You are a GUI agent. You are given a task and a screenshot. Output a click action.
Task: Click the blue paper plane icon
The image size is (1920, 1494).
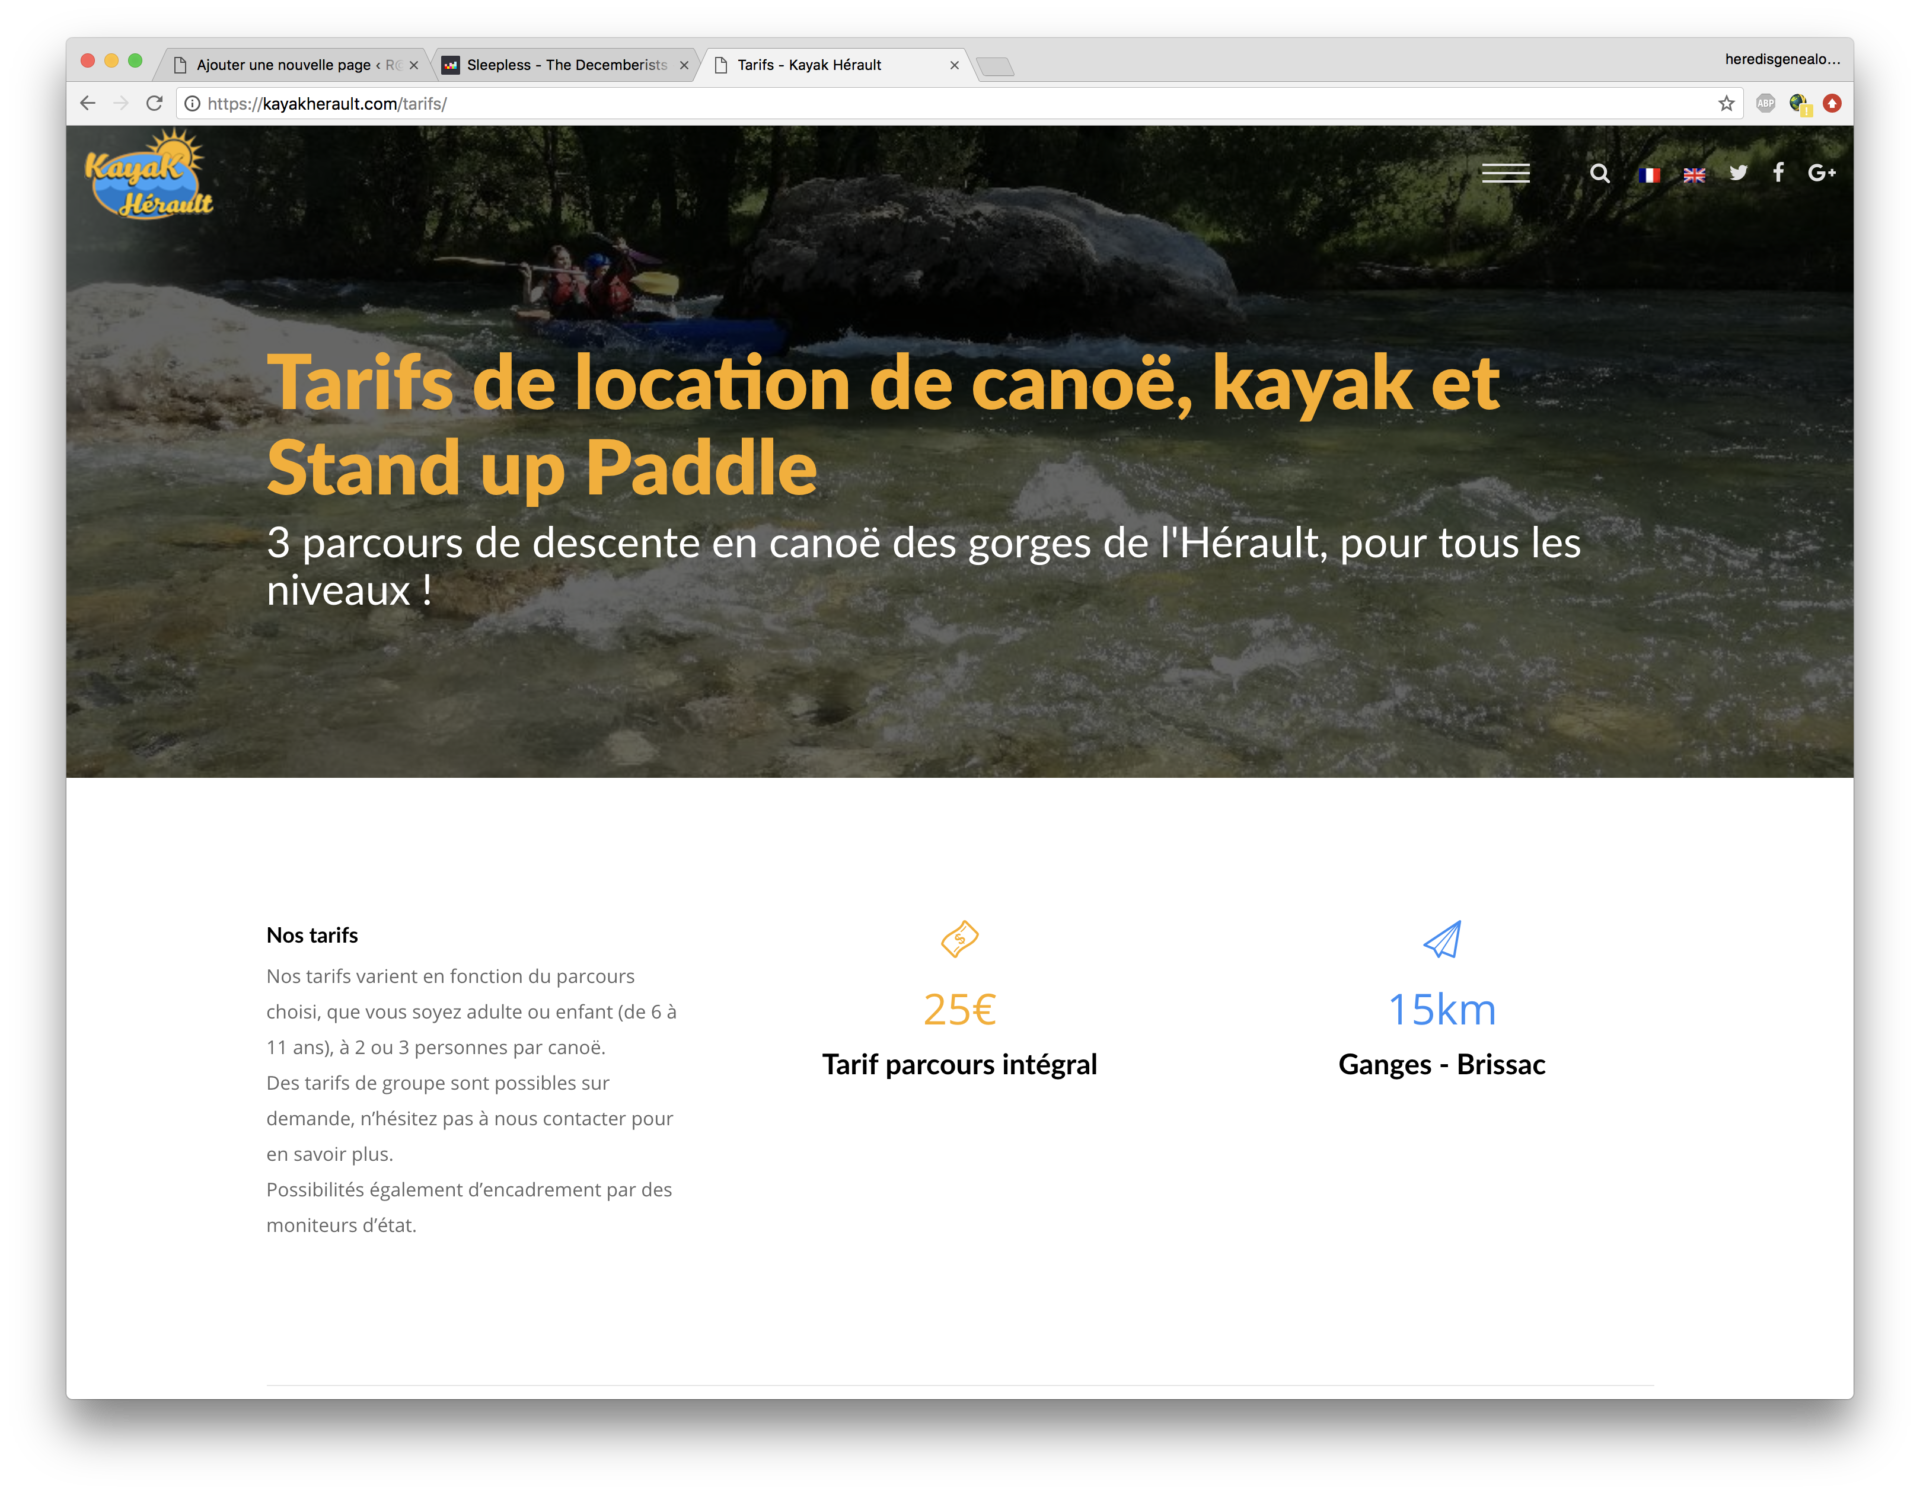[1442, 939]
